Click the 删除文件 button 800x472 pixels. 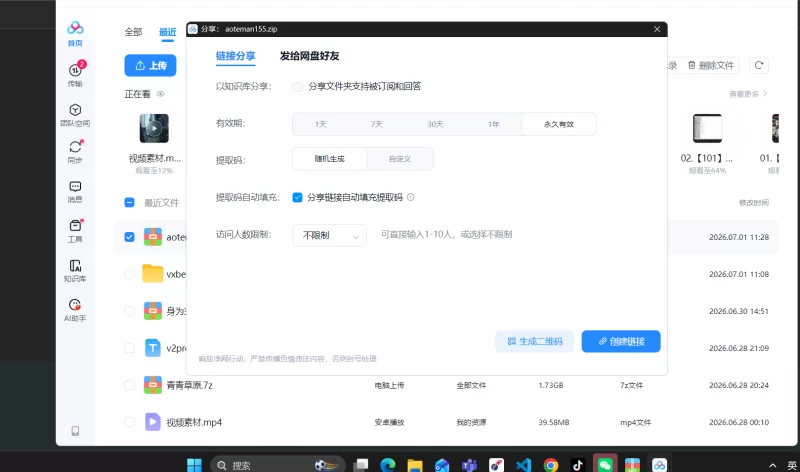click(x=711, y=65)
